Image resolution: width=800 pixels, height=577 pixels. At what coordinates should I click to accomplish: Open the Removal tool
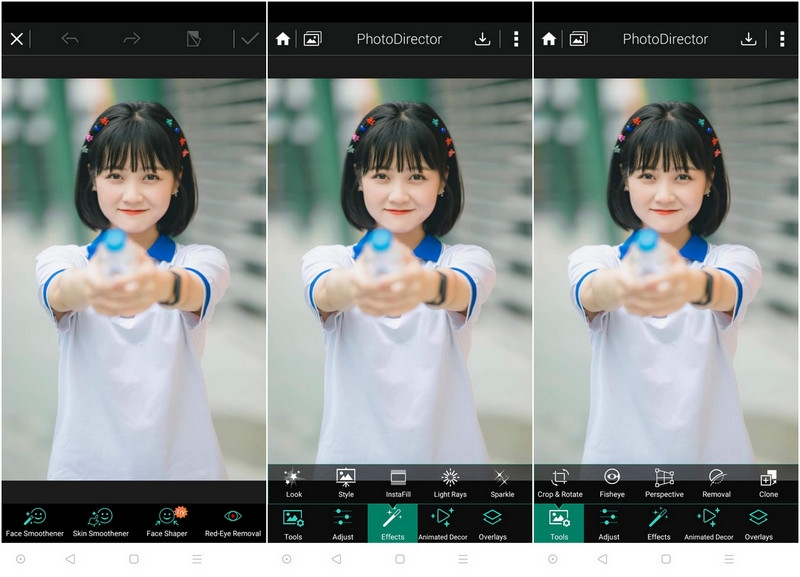(x=718, y=480)
